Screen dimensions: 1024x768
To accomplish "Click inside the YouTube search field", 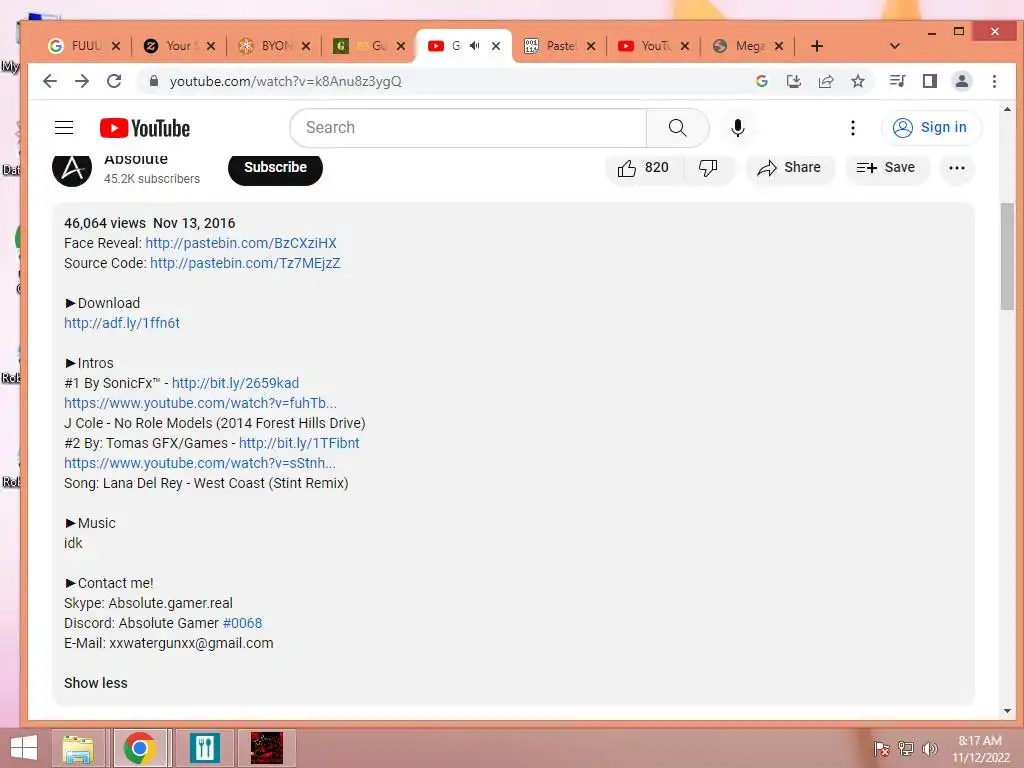I will click(x=468, y=127).
